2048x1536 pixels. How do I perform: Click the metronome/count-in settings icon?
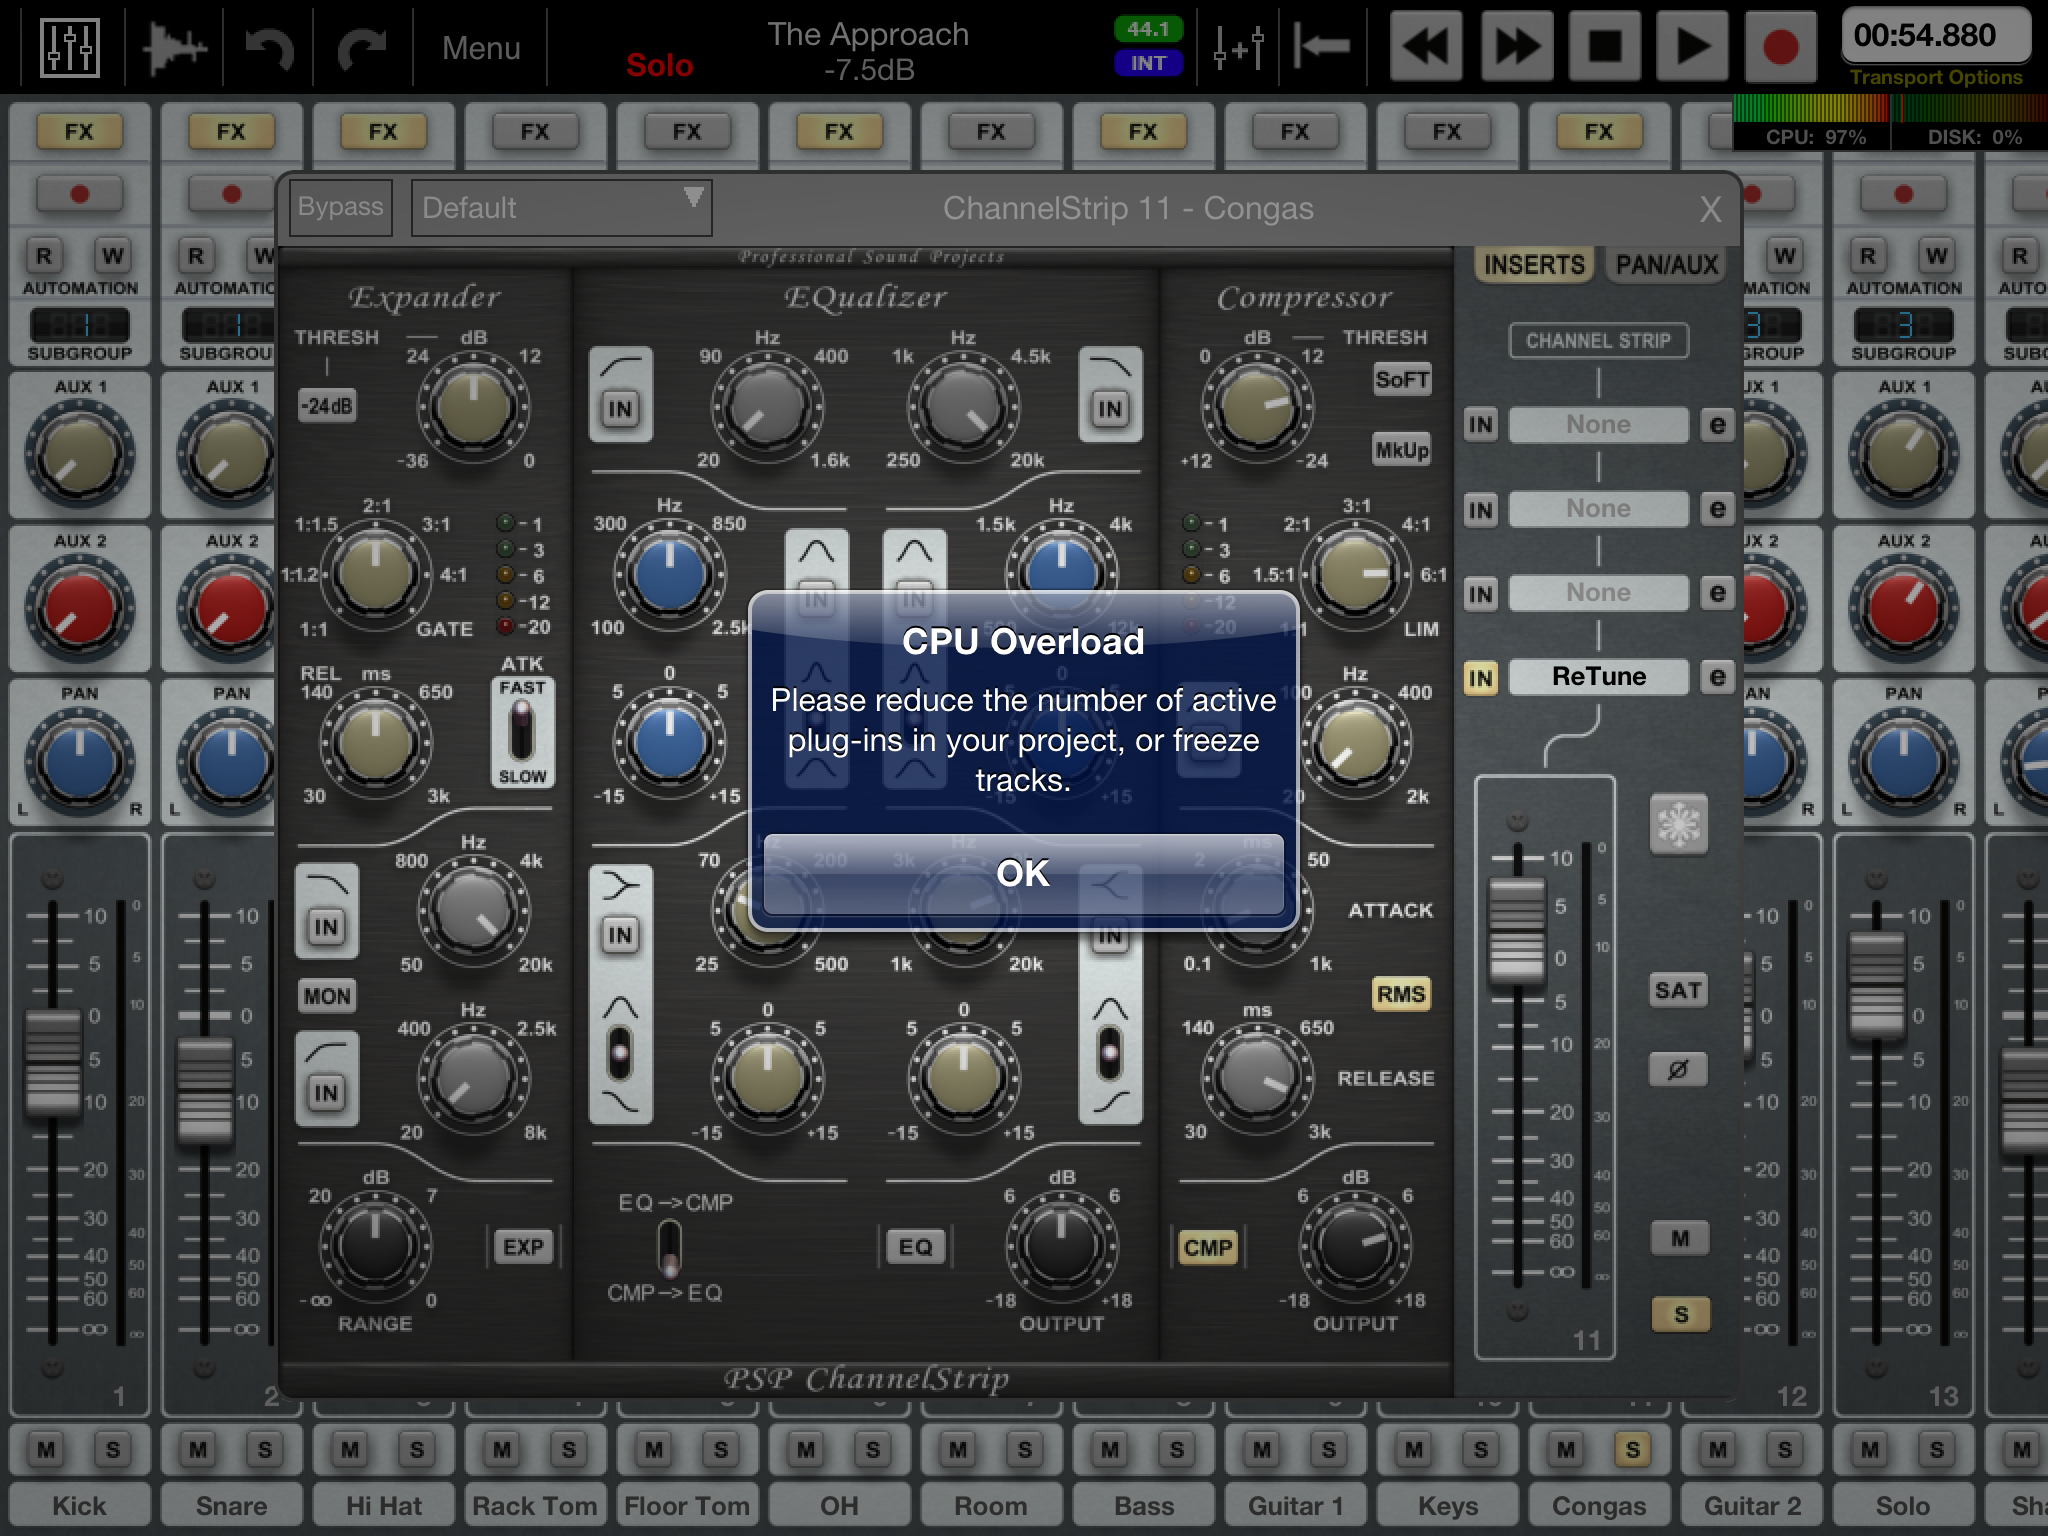pos(1239,47)
